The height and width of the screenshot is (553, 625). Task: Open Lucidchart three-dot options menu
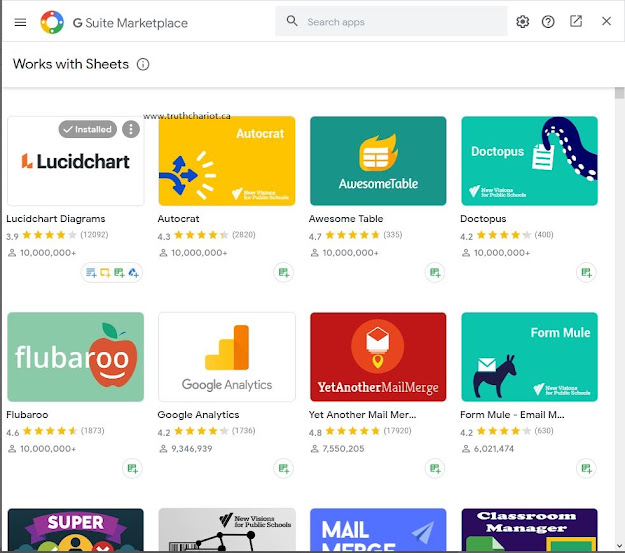point(131,129)
